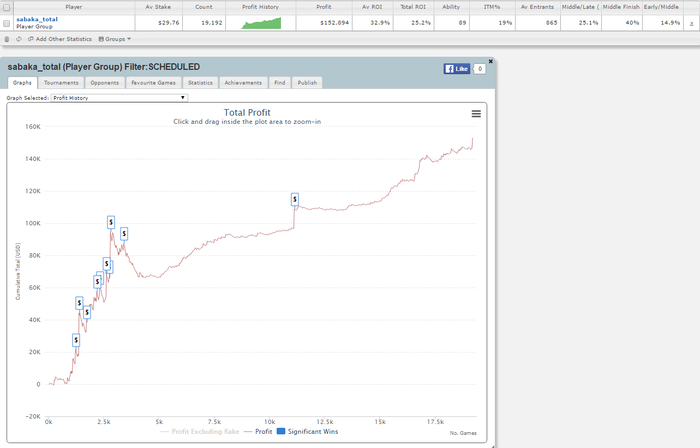
Task: Open the Tournaments tab
Action: [x=61, y=83]
